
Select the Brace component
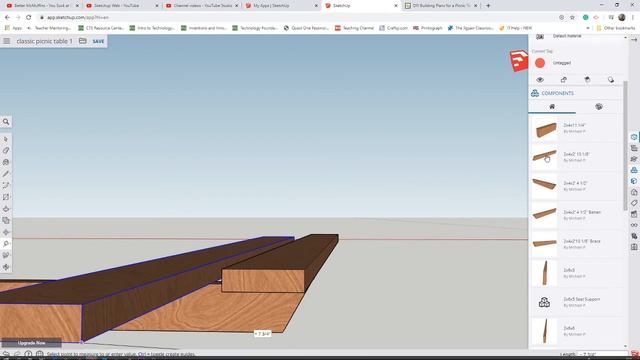coord(576,244)
